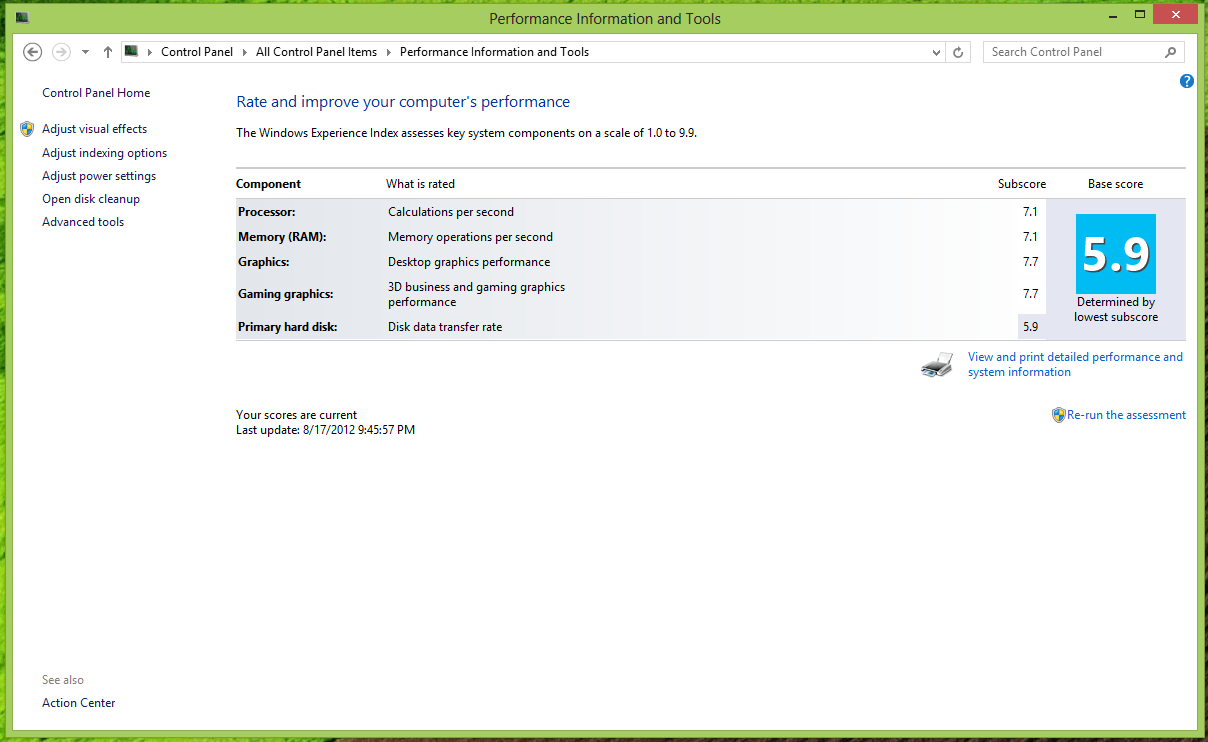Open Action Center under See also

click(x=79, y=703)
